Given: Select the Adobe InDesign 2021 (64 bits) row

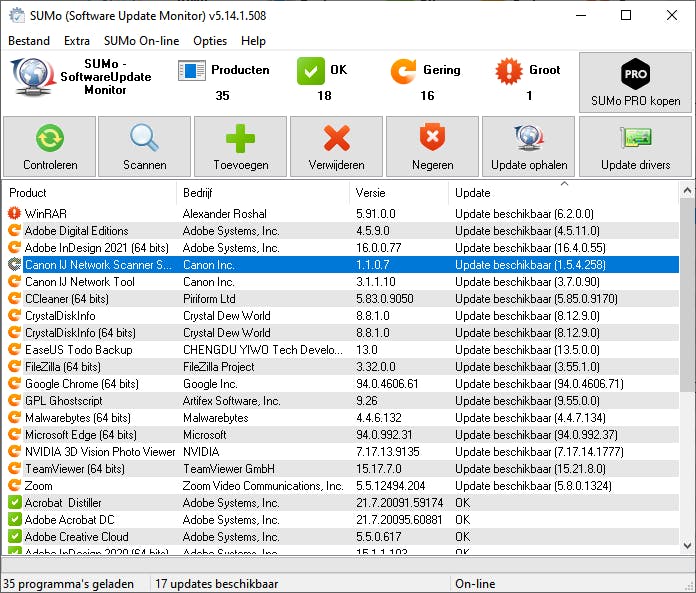Looking at the screenshot, I should click(343, 248).
